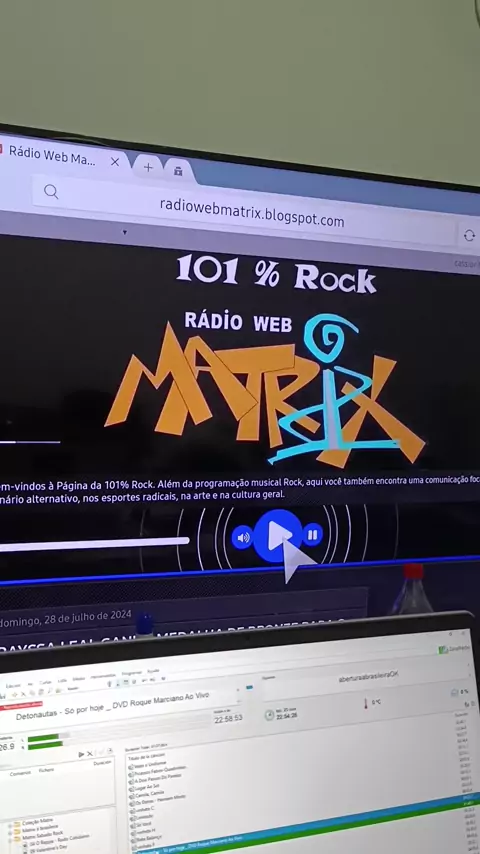
Task: Open a new browser tab
Action: click(148, 168)
